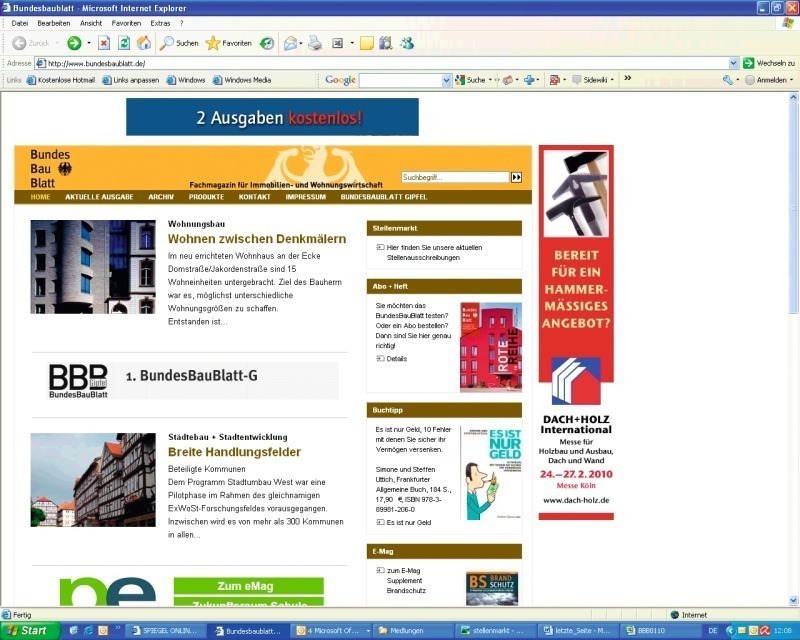Click the yellow note Discuss icon
This screenshot has width=800, height=640.
(366, 43)
